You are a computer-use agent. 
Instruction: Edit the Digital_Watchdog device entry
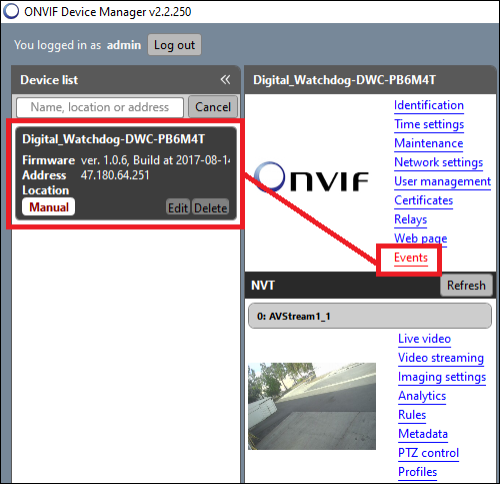(x=178, y=207)
